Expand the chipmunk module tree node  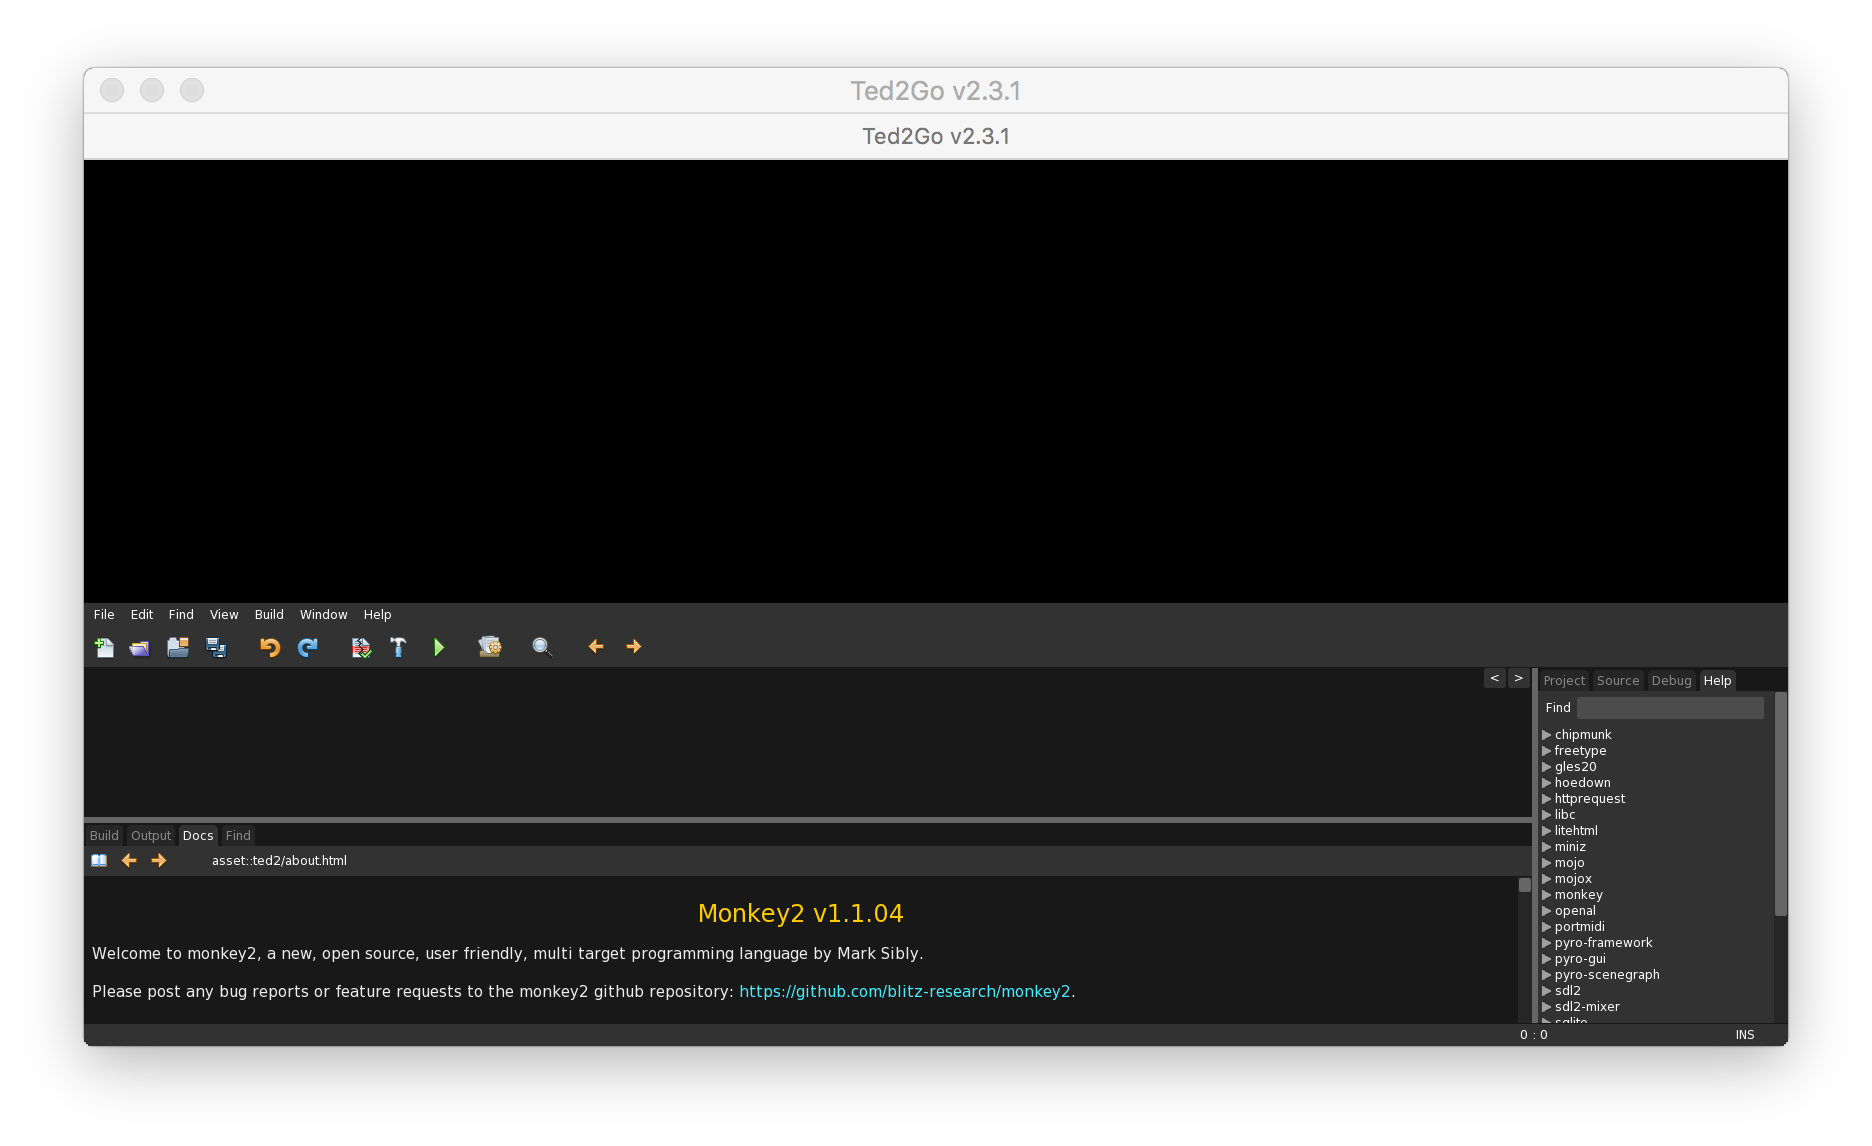pyautogui.click(x=1547, y=735)
